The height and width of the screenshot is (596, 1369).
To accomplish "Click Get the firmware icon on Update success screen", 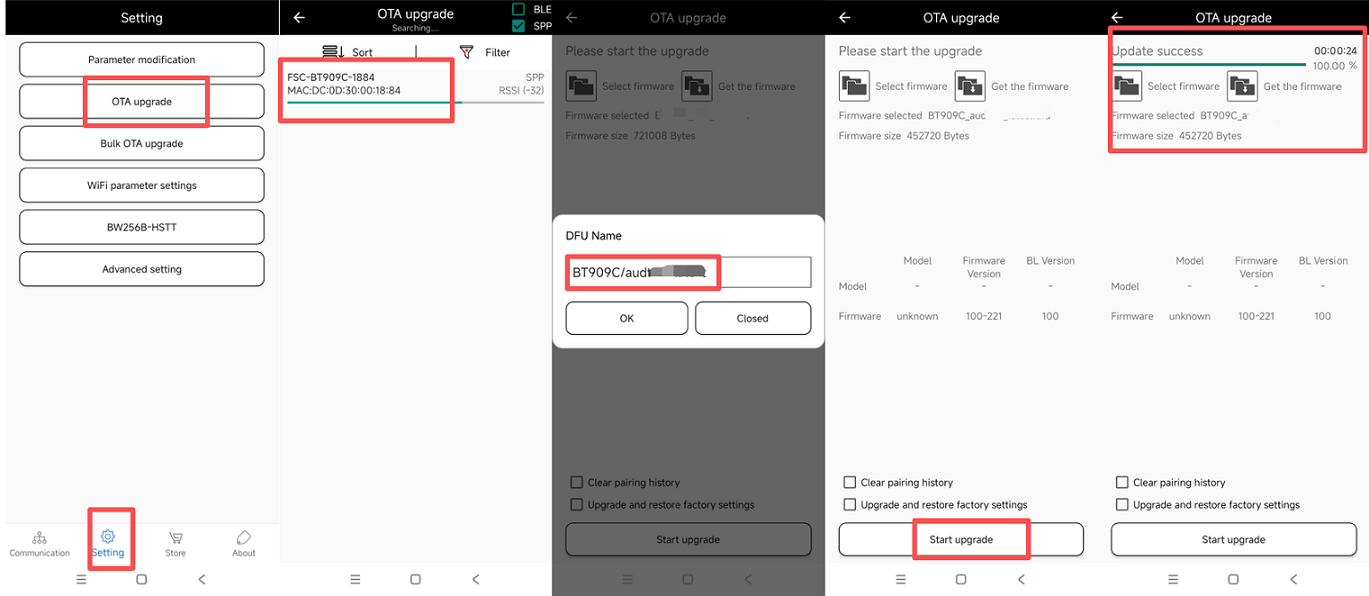I will pyautogui.click(x=1242, y=86).
